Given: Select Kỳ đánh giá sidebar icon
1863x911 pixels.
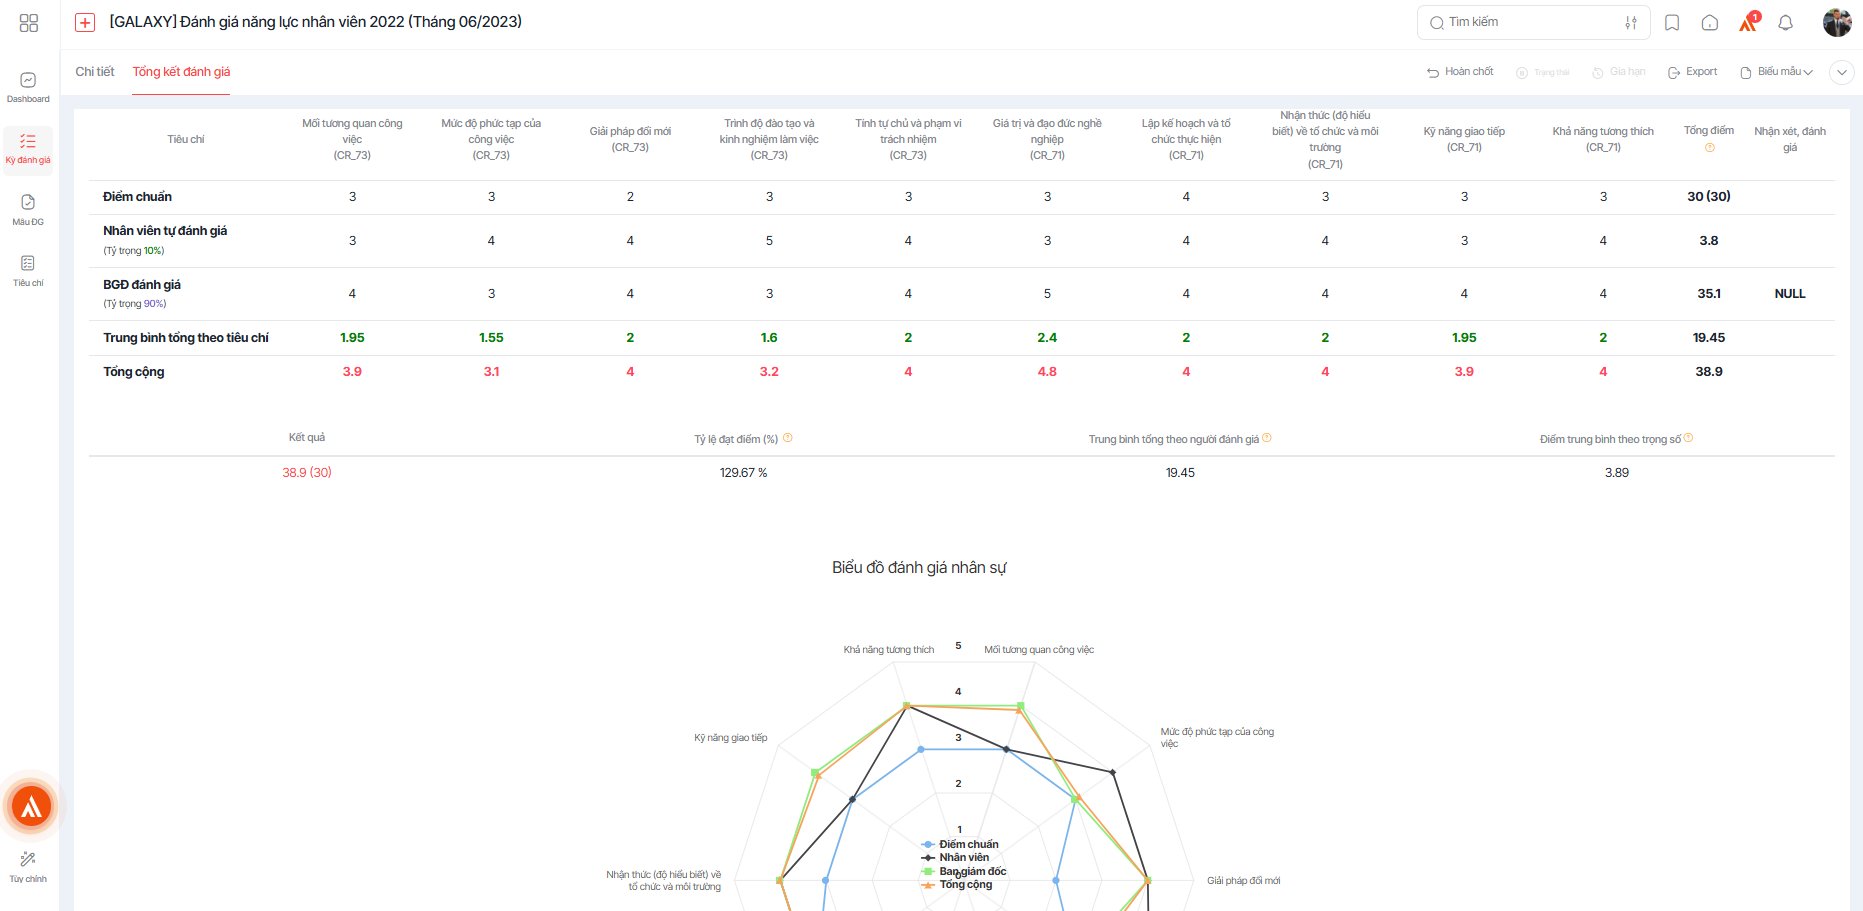Looking at the screenshot, I should [28, 148].
